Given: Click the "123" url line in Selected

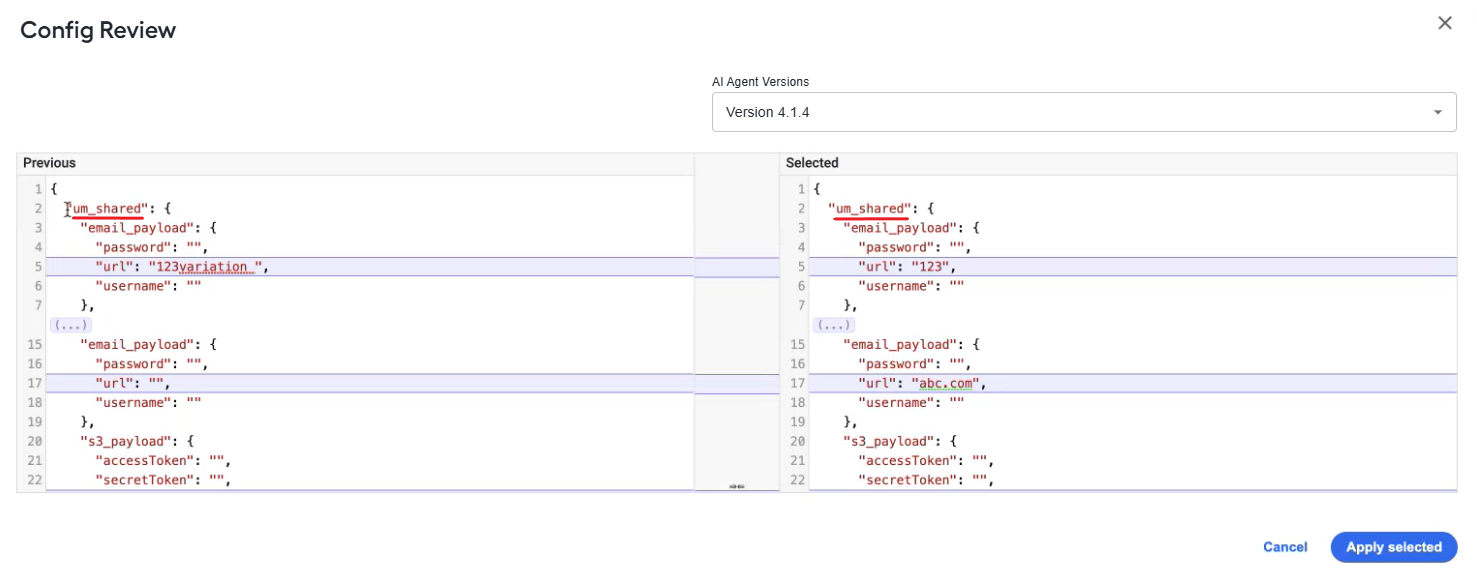Looking at the screenshot, I should (x=1133, y=267).
